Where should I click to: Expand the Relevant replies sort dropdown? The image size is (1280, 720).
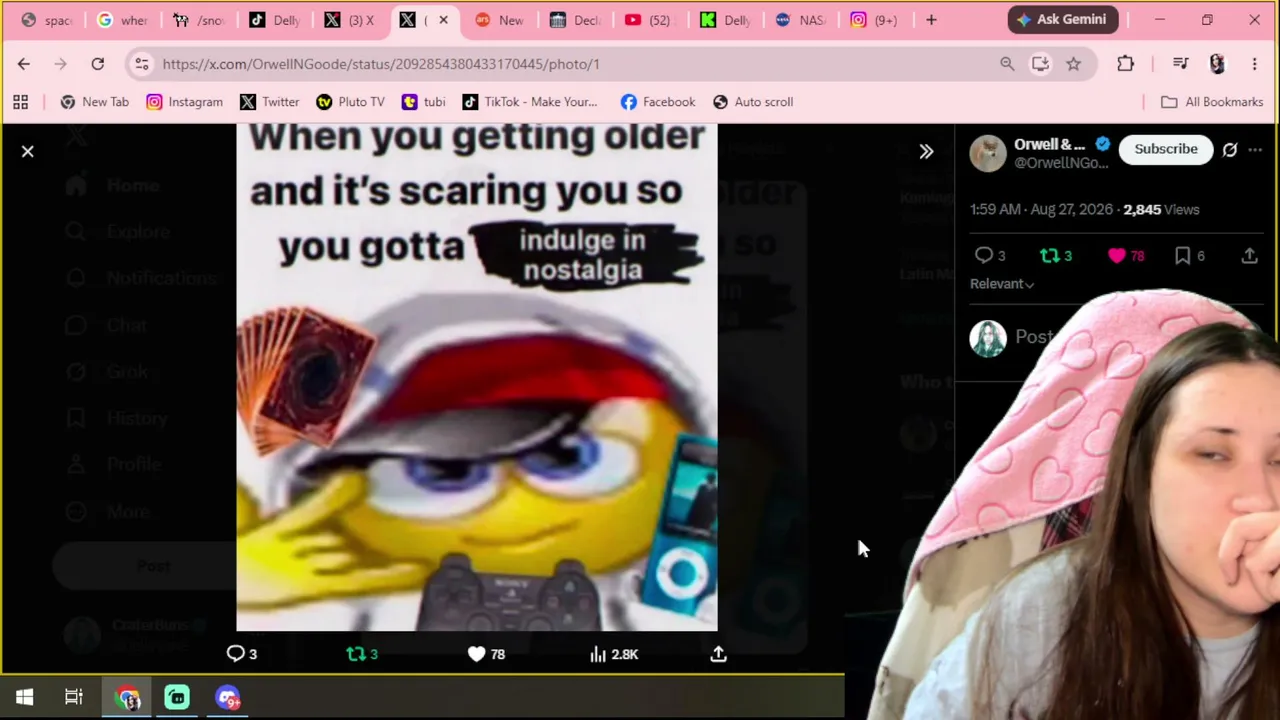pyautogui.click(x=1002, y=284)
